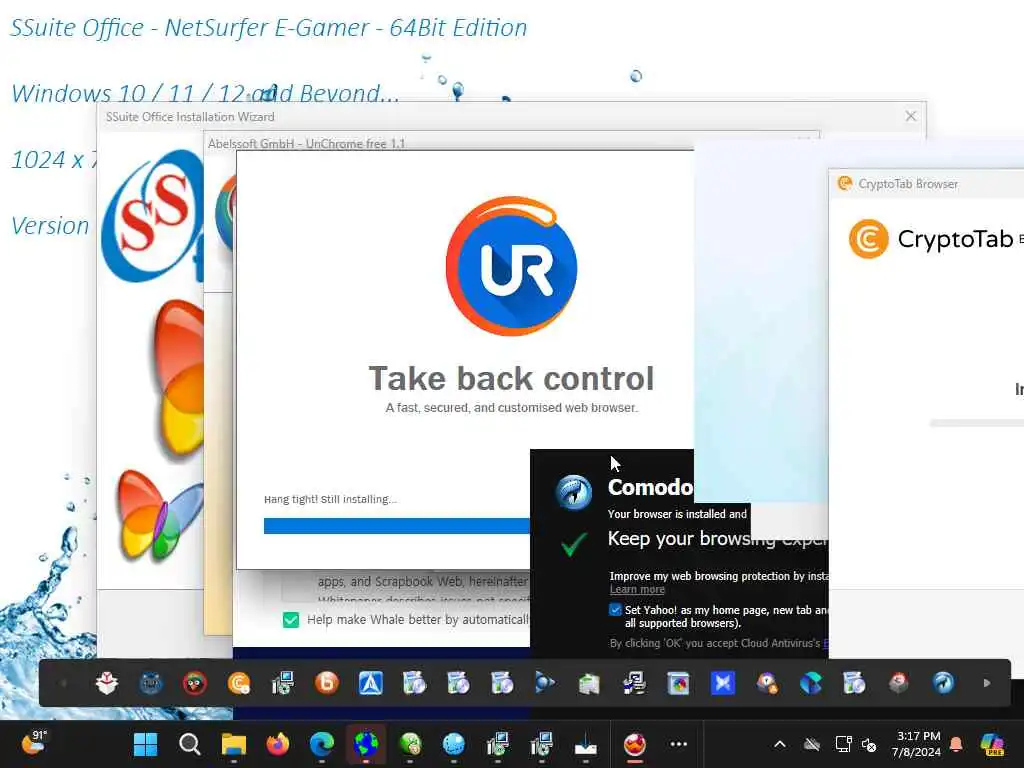Follow the 'Learn more' link in Comodo dialog

click(637, 589)
